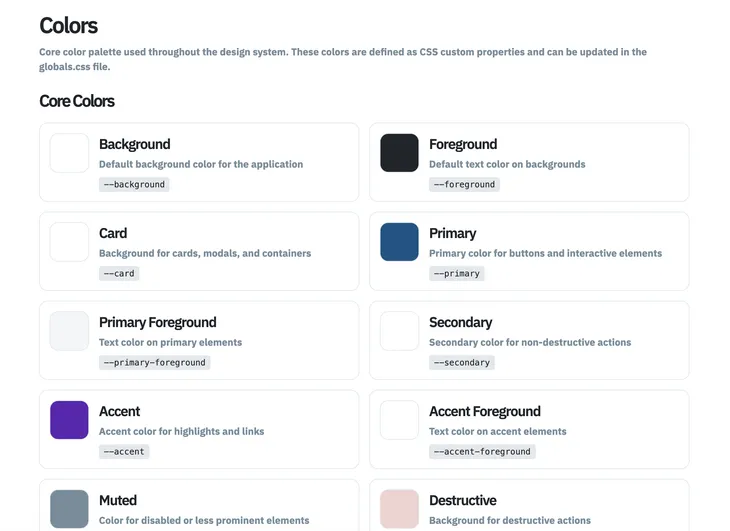Click the Background color swatch
The height and width of the screenshot is (531, 730).
(x=69, y=153)
